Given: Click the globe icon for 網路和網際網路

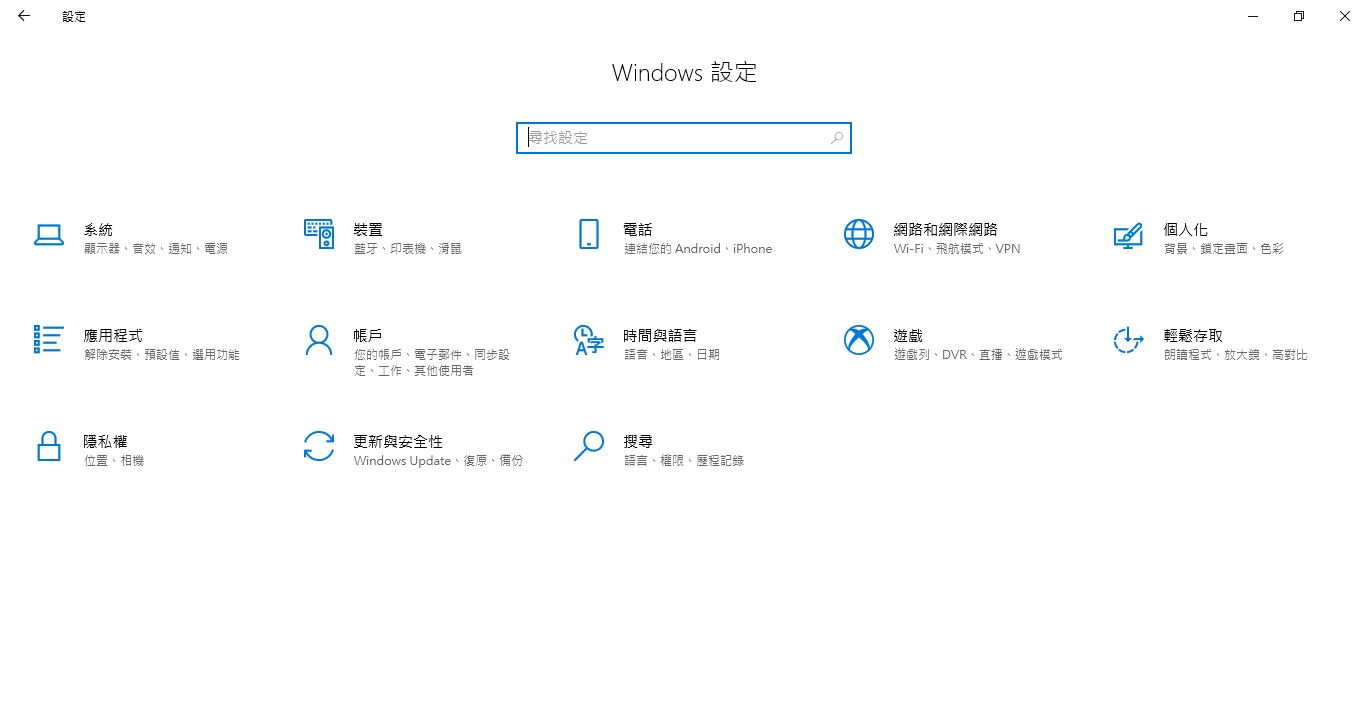Looking at the screenshot, I should 859,234.
